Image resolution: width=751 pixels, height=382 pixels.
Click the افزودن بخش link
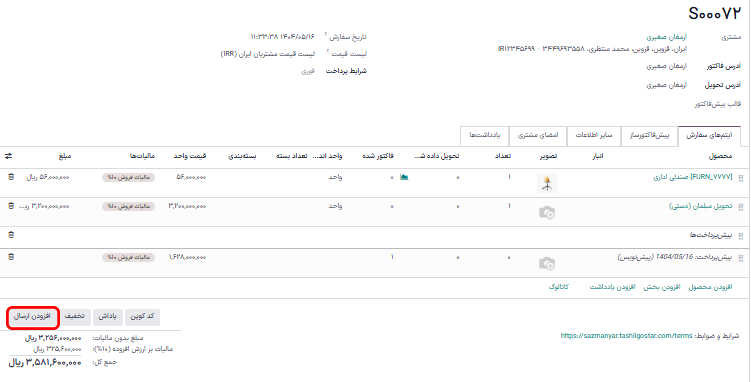click(661, 287)
